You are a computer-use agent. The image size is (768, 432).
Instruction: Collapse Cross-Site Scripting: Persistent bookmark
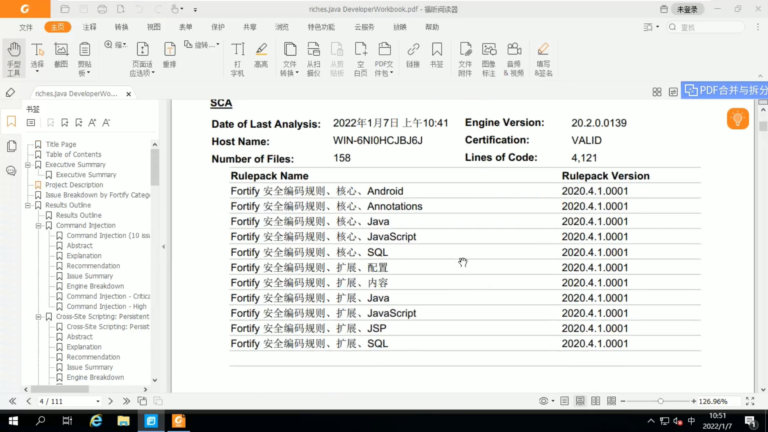click(38, 316)
